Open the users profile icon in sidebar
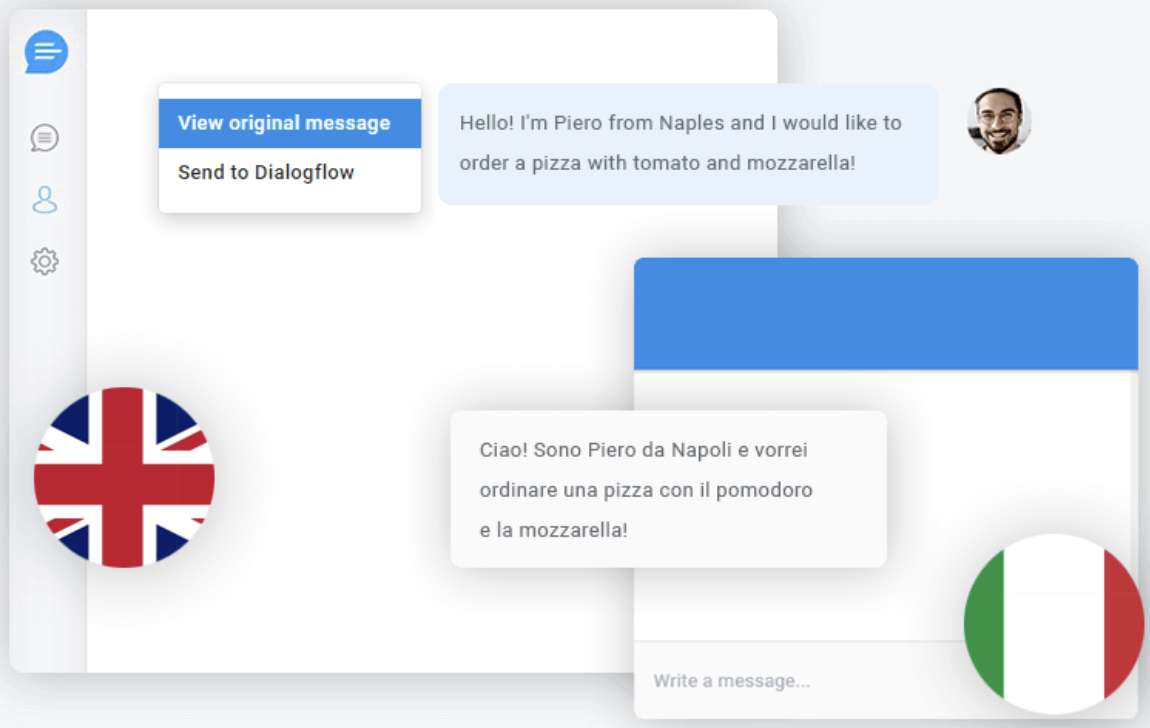This screenshot has height=728, width=1150. click(x=45, y=199)
